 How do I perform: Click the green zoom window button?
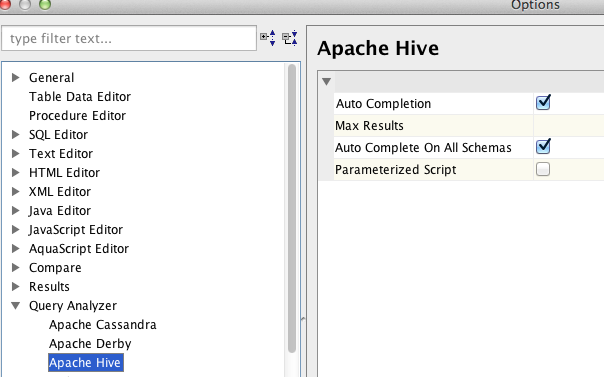45,4
